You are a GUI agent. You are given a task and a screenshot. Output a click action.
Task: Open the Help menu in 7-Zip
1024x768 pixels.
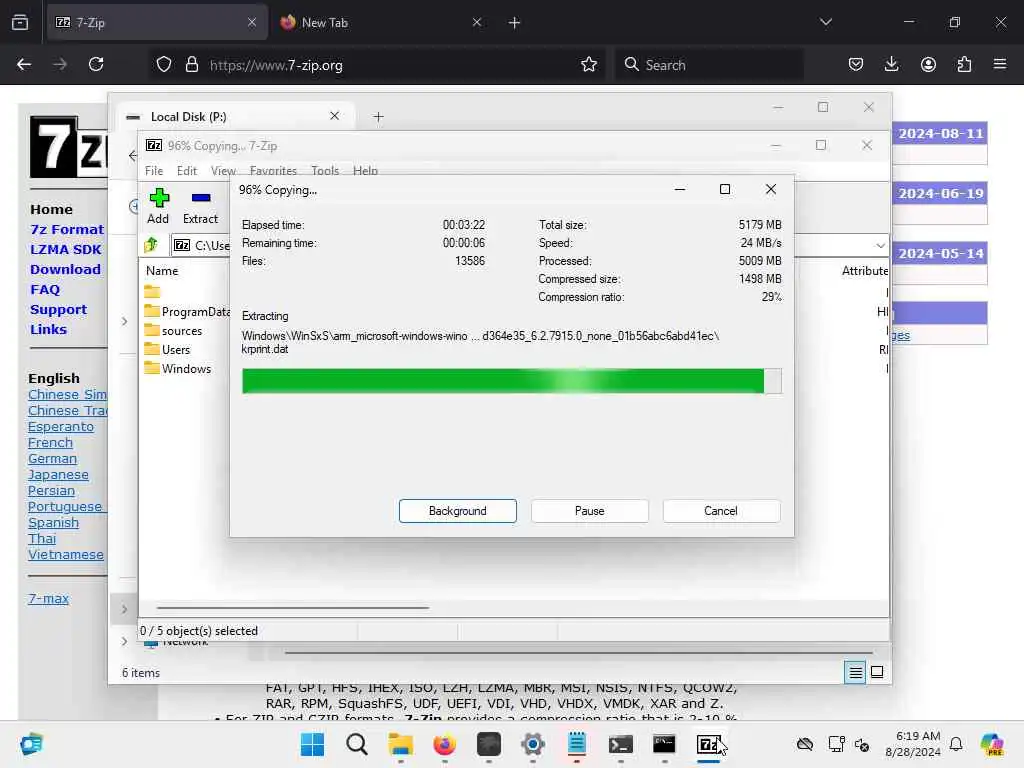365,170
